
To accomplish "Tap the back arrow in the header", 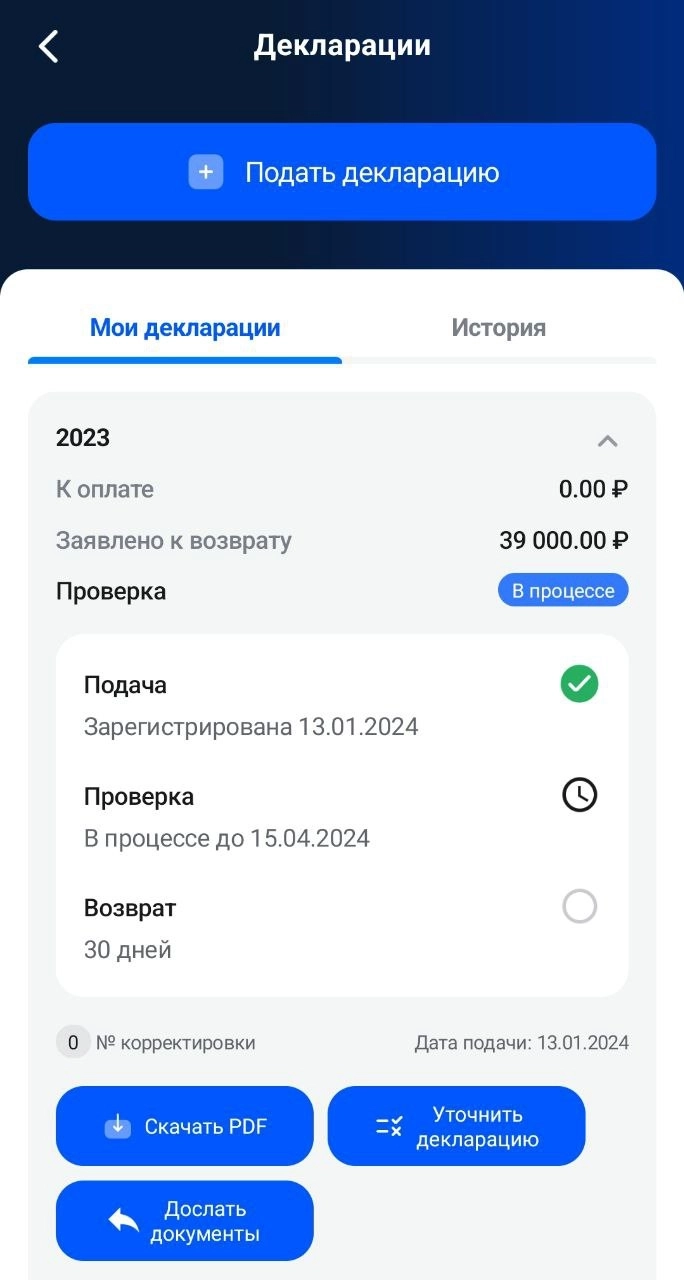I will [47, 46].
